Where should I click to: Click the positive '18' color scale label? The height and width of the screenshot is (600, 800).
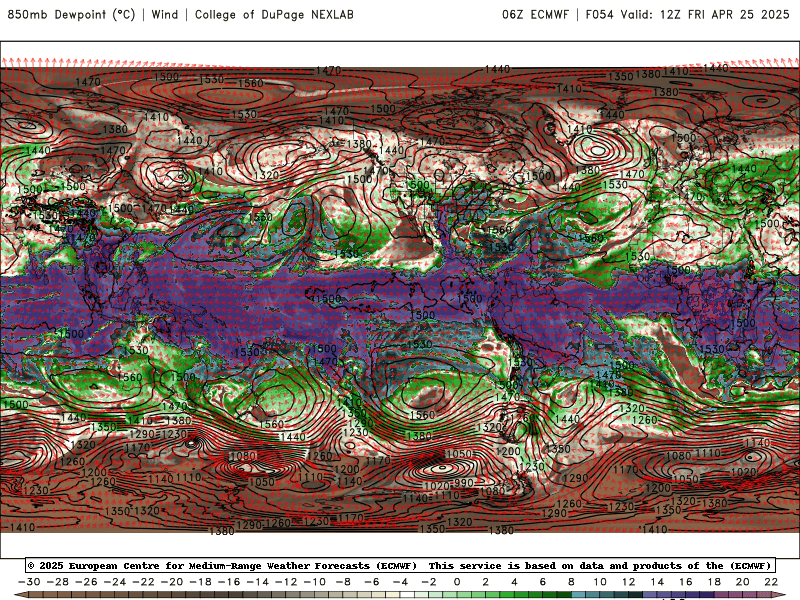pos(714,582)
